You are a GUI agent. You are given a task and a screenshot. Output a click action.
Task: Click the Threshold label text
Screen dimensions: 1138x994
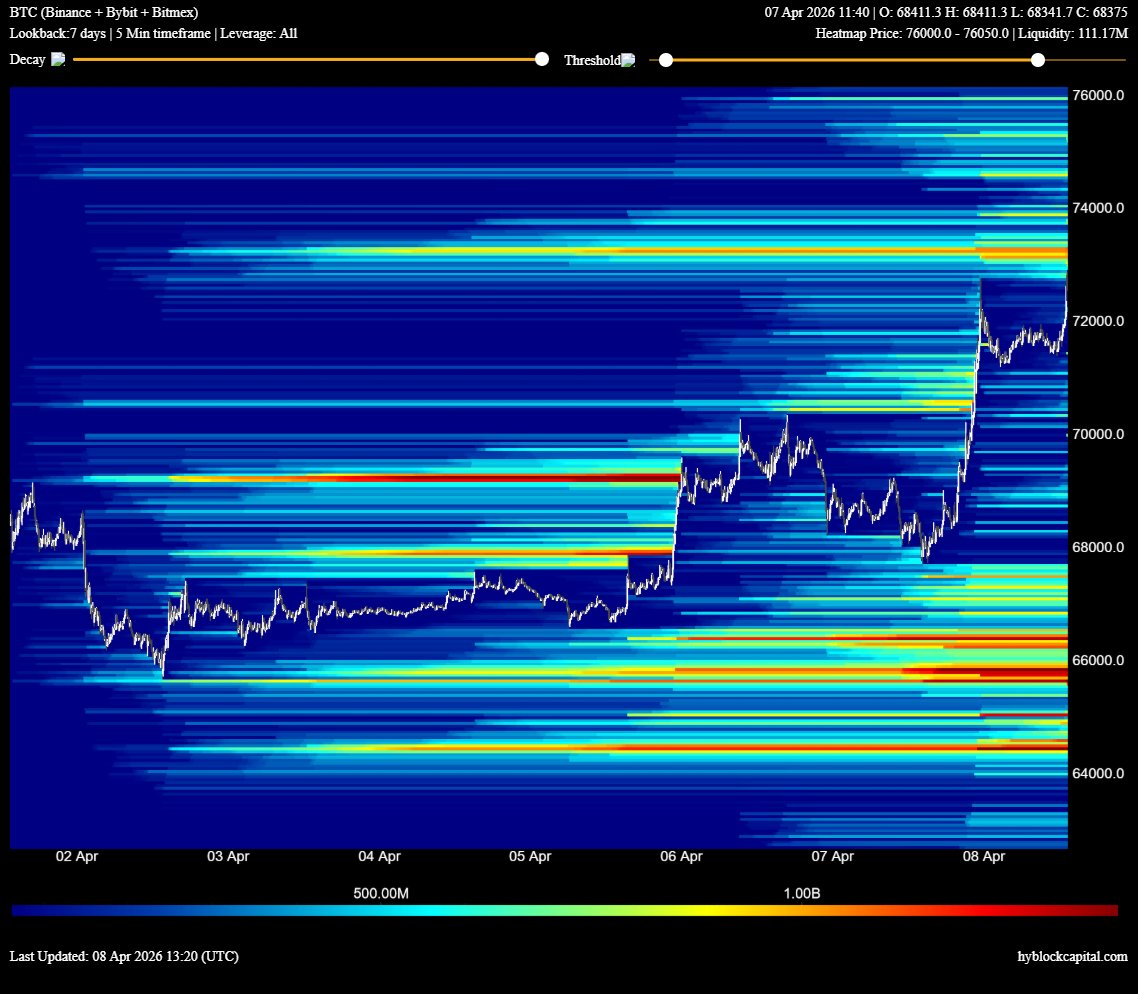point(592,60)
